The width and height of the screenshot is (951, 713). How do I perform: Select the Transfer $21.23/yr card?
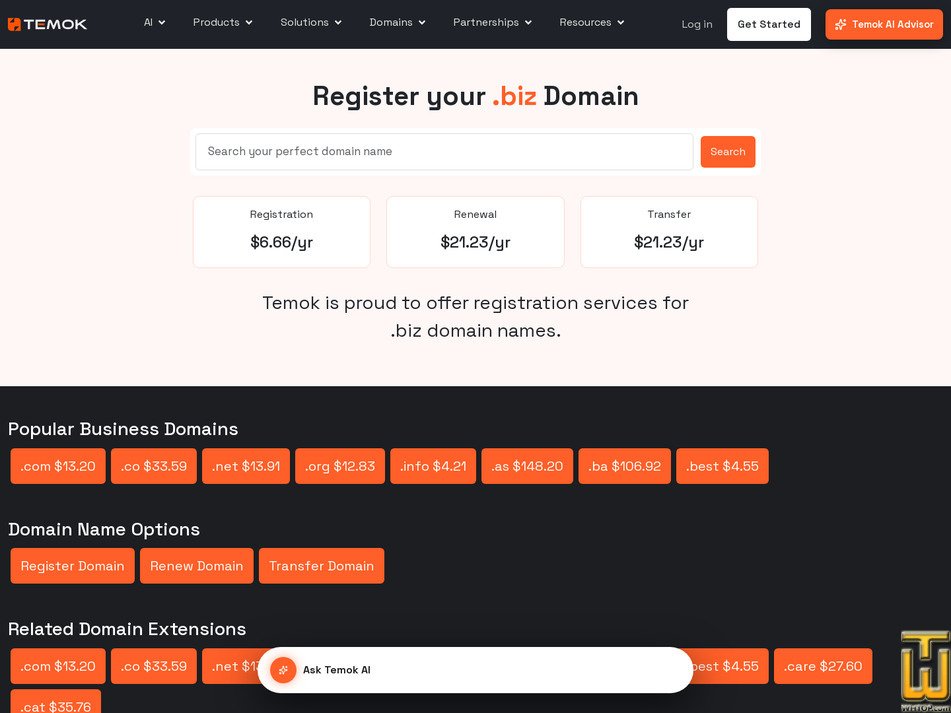pos(669,232)
